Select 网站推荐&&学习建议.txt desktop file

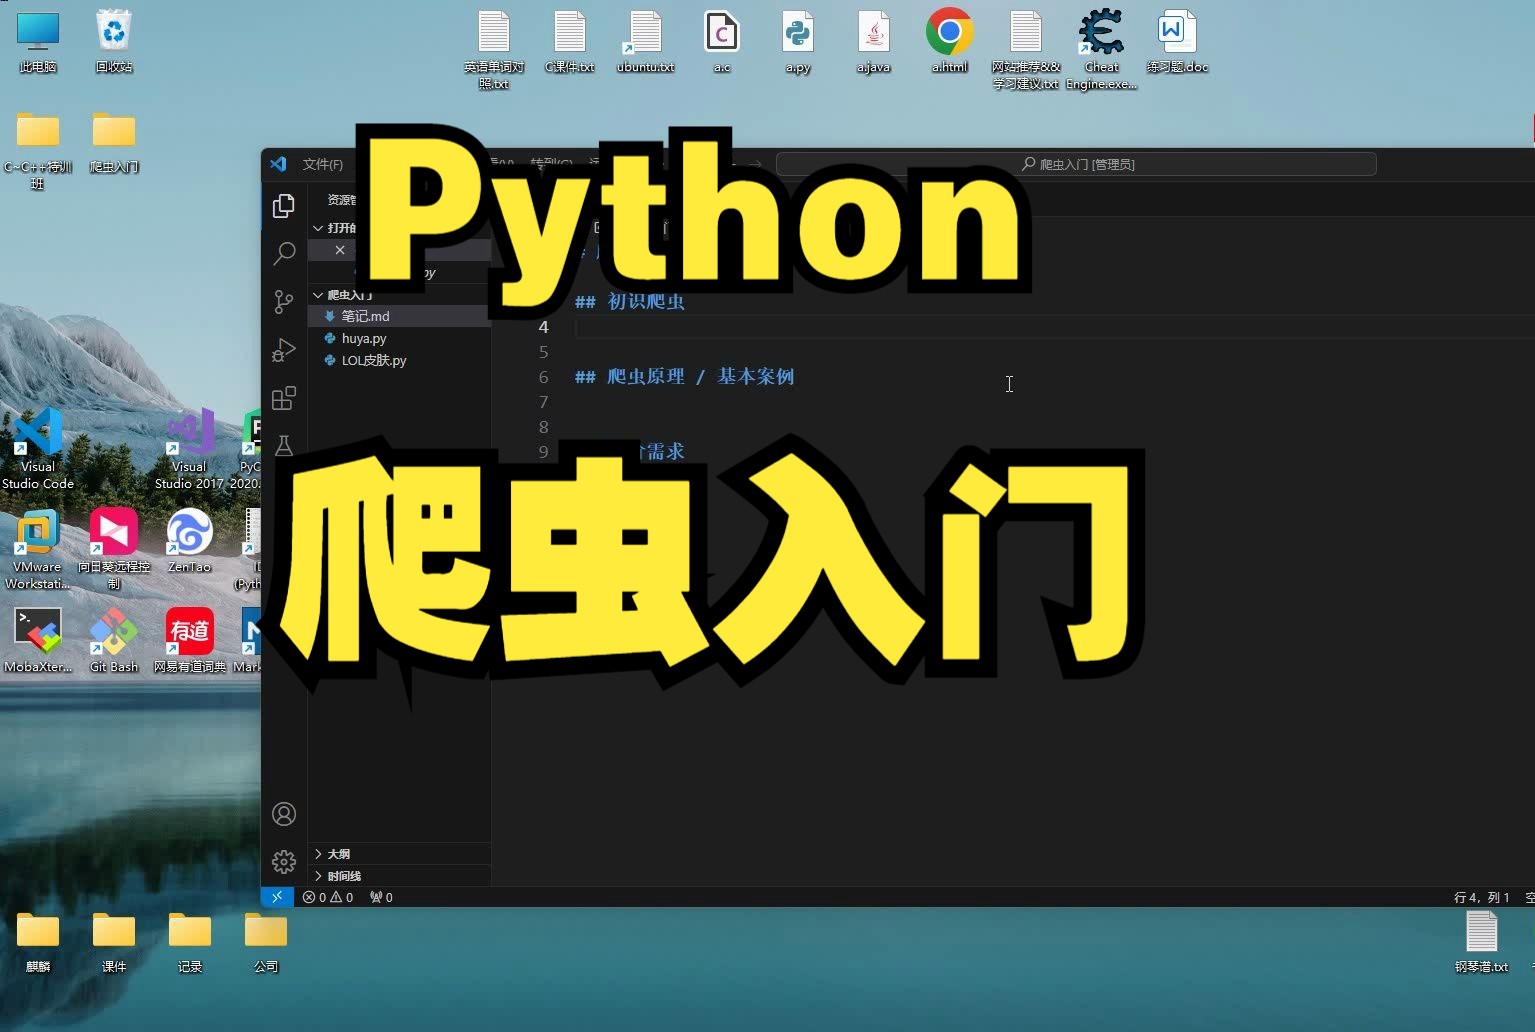coord(1026,50)
